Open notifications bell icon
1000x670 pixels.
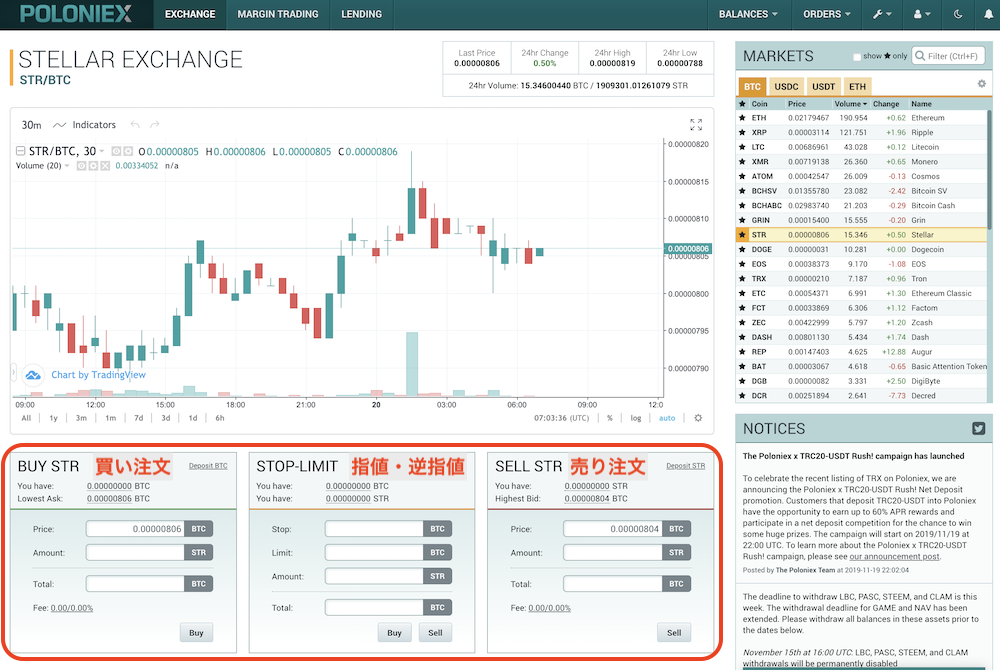[x=989, y=14]
